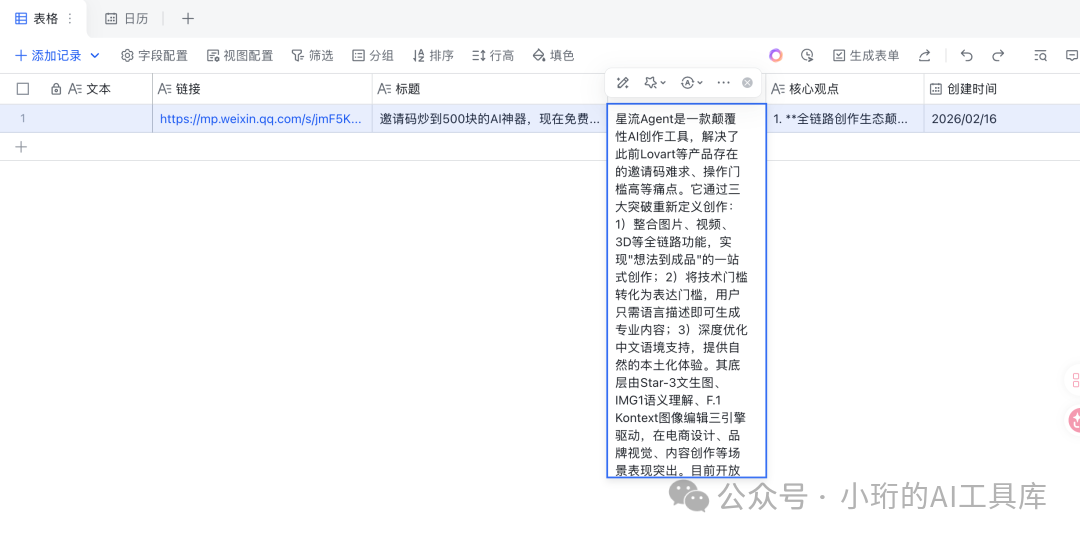Open the mp.weixin.qq.com link

(260, 118)
